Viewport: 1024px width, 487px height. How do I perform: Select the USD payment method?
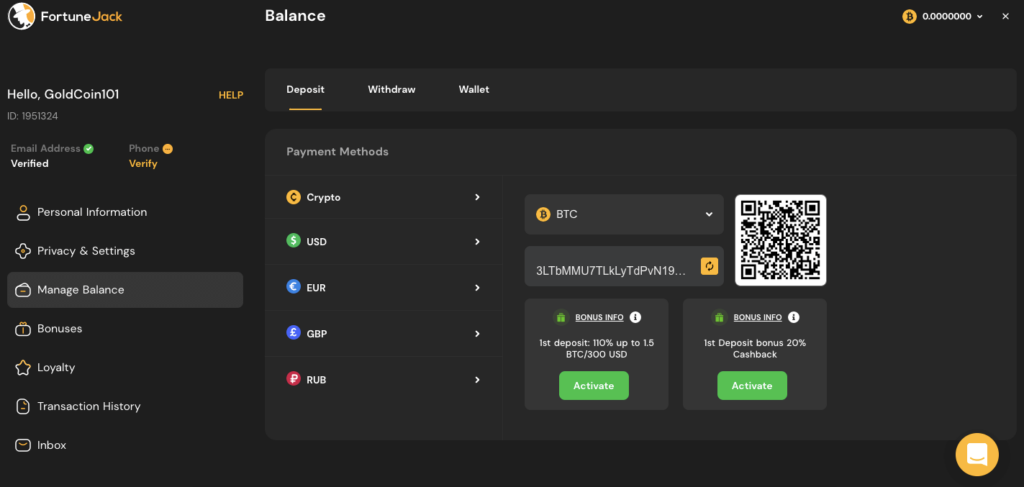pos(383,242)
